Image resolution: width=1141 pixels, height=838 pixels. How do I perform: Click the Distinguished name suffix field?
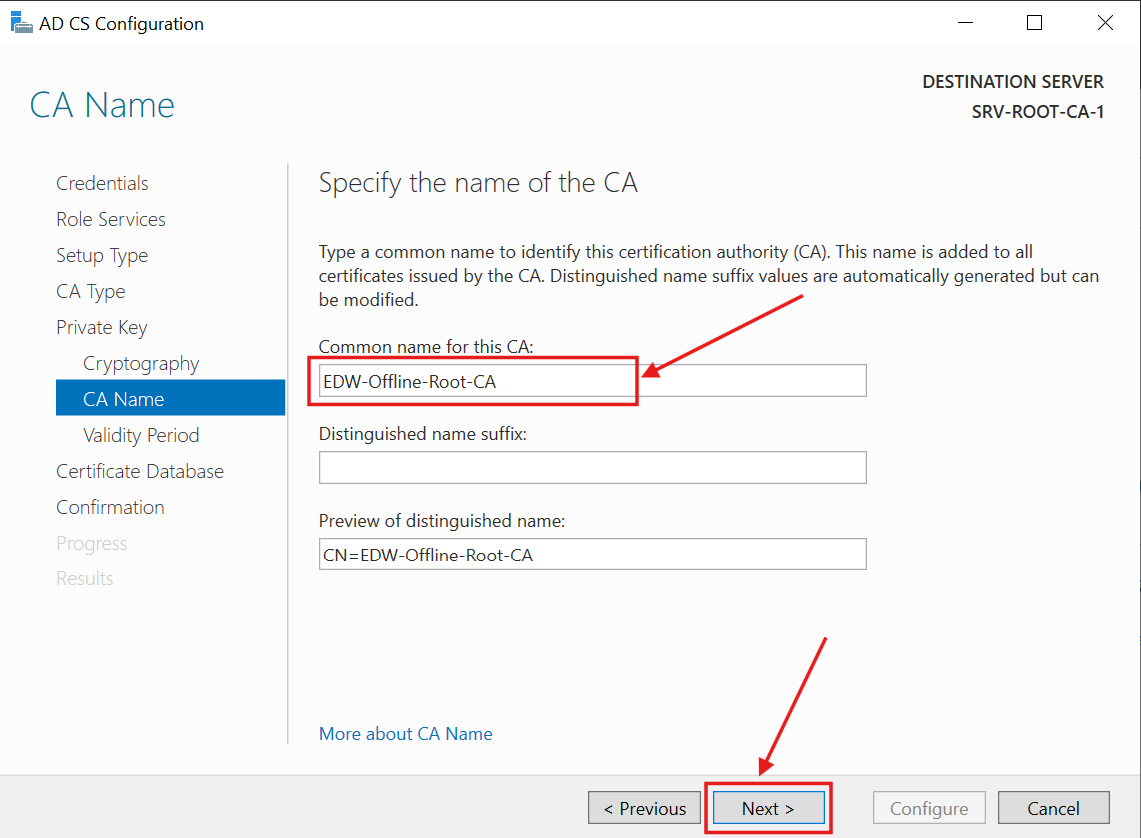point(592,467)
